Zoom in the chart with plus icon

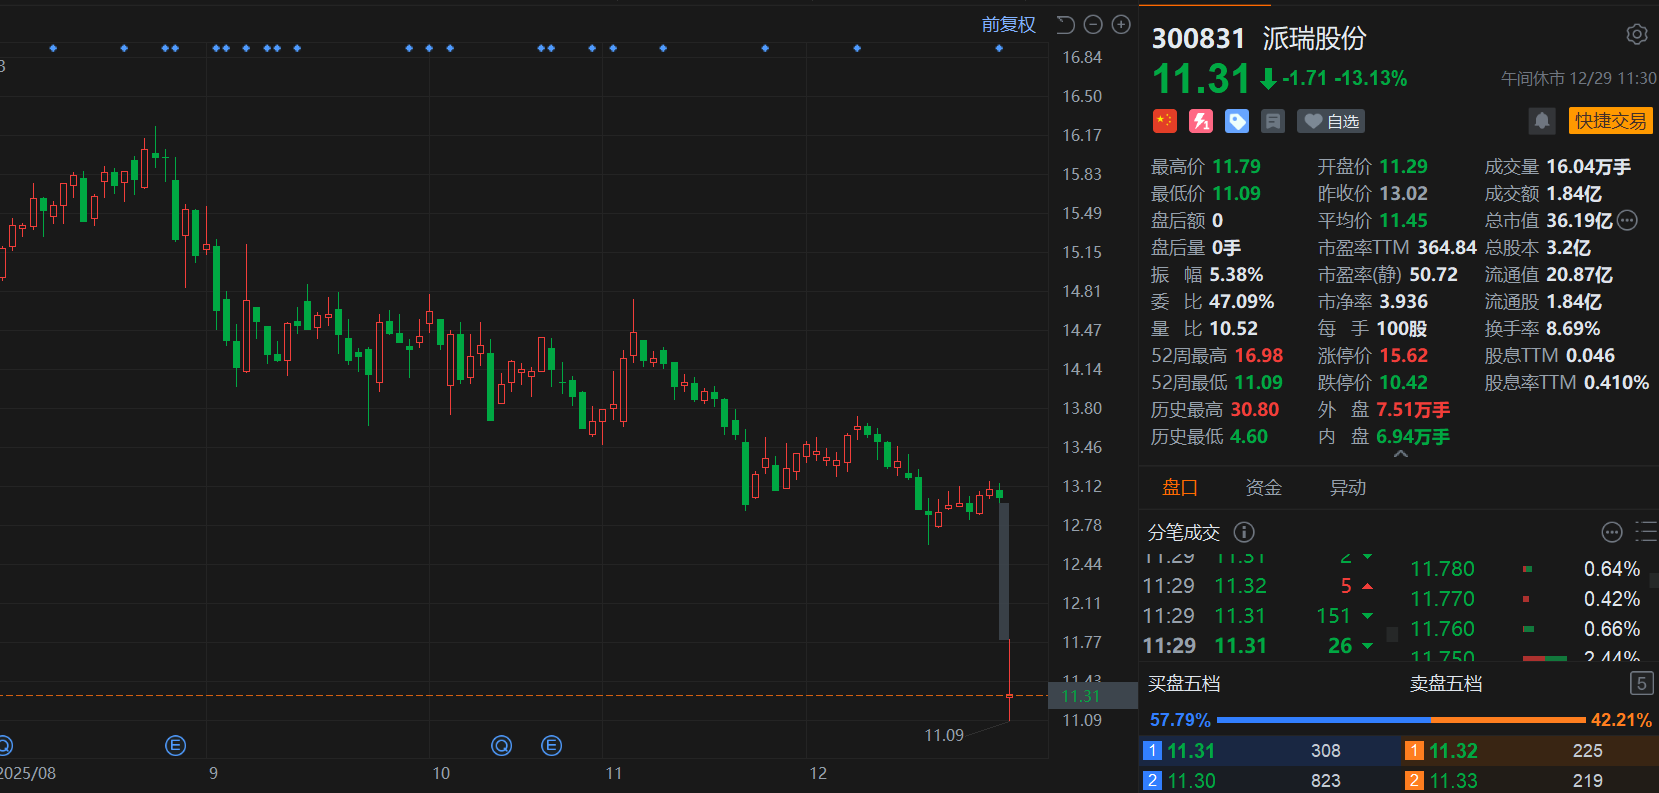point(1121,25)
